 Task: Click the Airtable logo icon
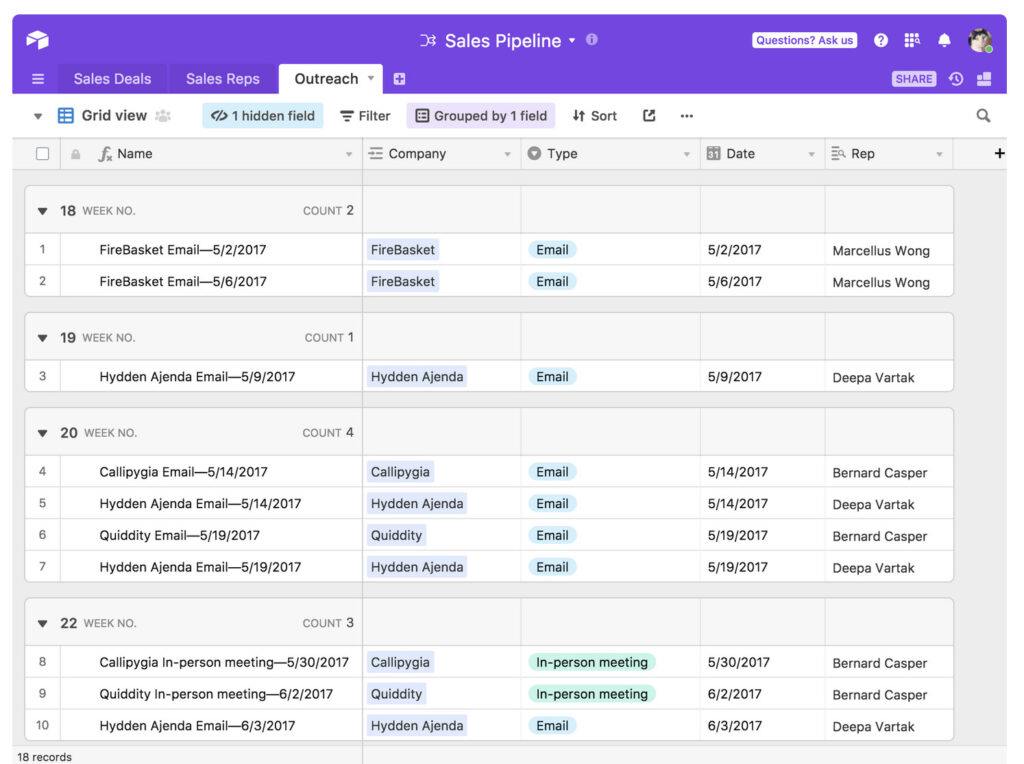click(x=37, y=40)
